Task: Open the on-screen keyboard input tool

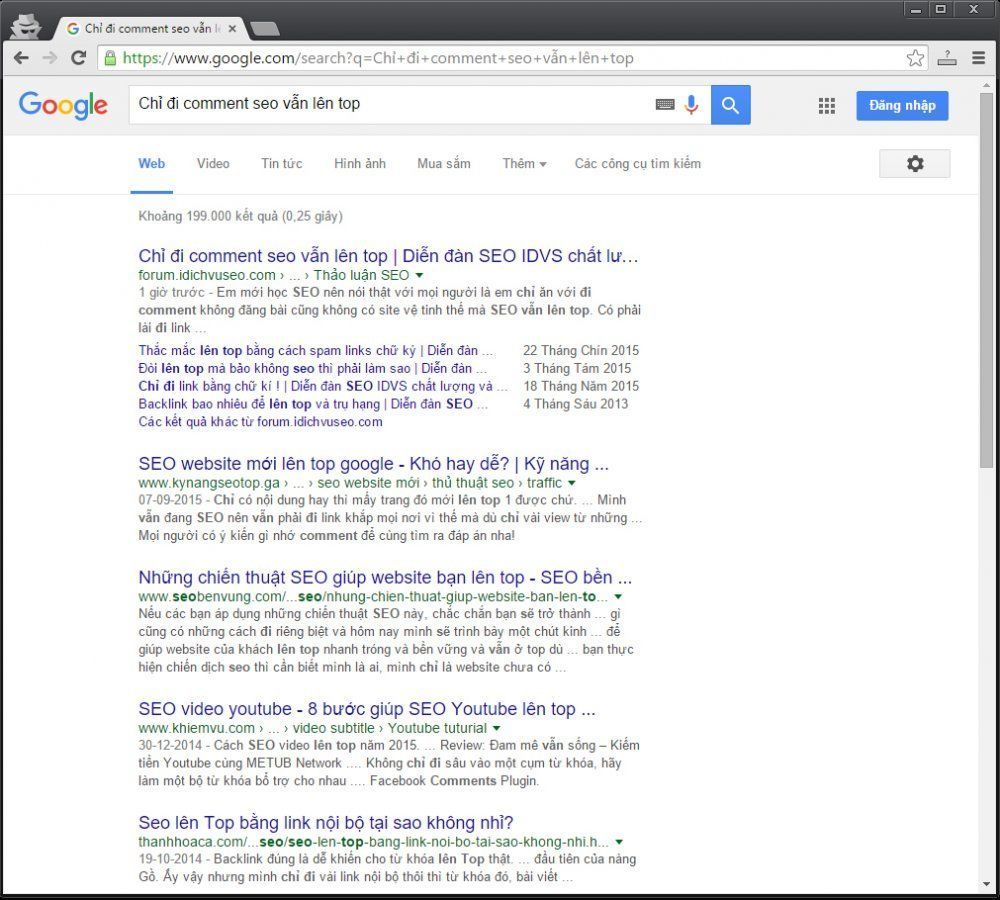Action: click(665, 105)
